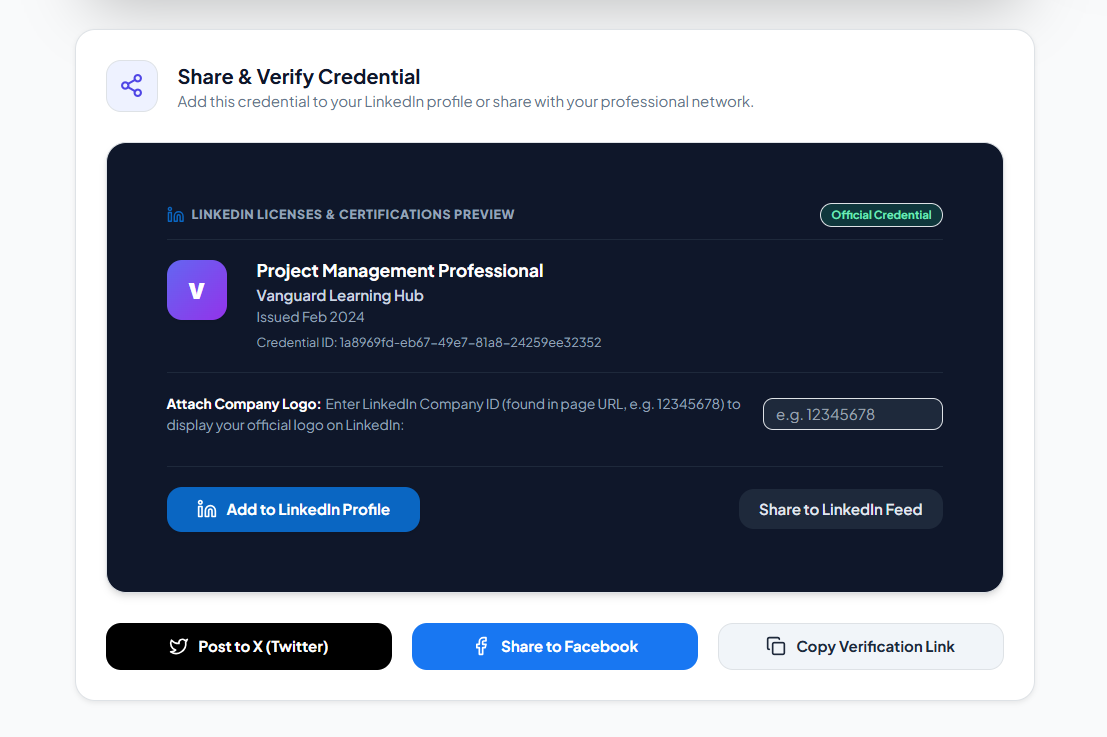Click the Credential ID value
The height and width of the screenshot is (737, 1107).
470,342
